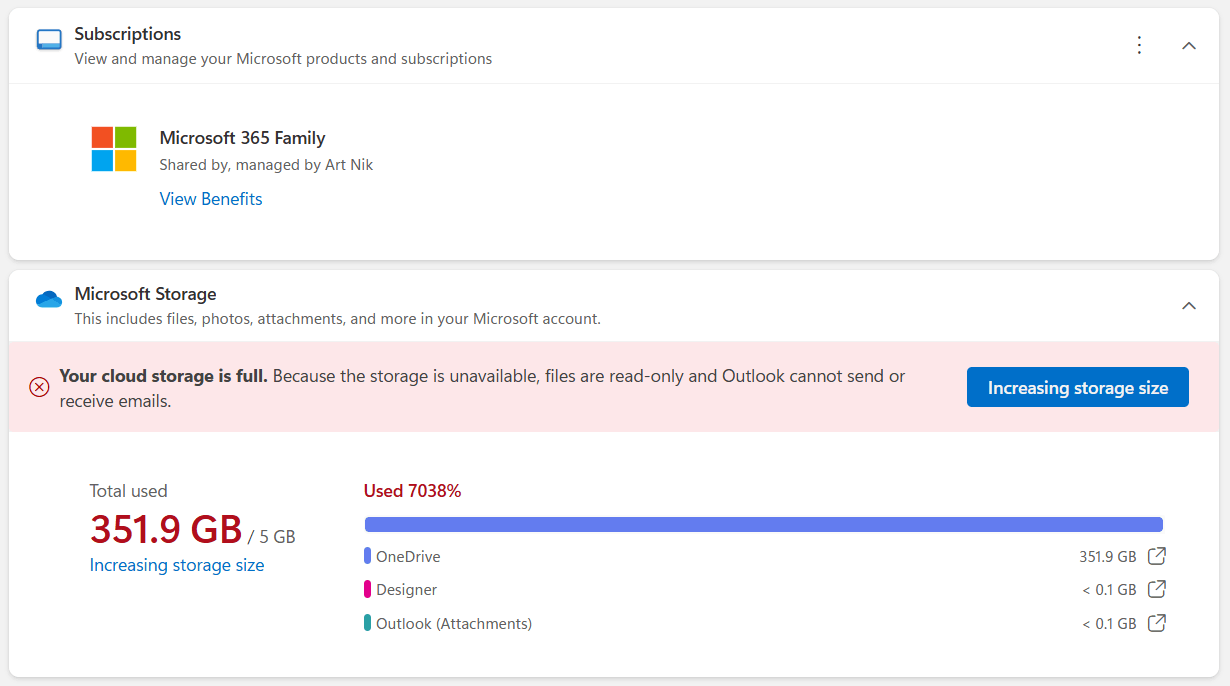Click the blue Increasing storage size button
The height and width of the screenshot is (686, 1230).
pos(1077,387)
